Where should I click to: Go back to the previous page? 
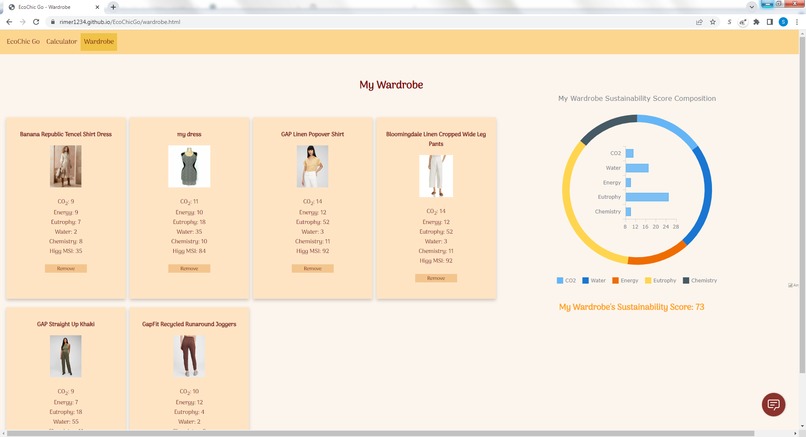(9, 22)
